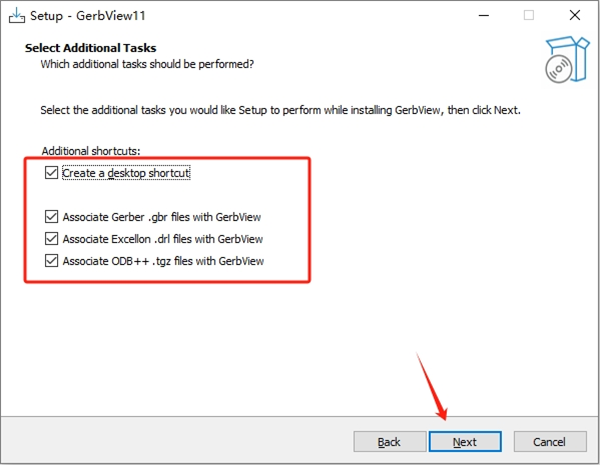
Task: Click the maximize window button
Action: pyautogui.click(x=528, y=14)
